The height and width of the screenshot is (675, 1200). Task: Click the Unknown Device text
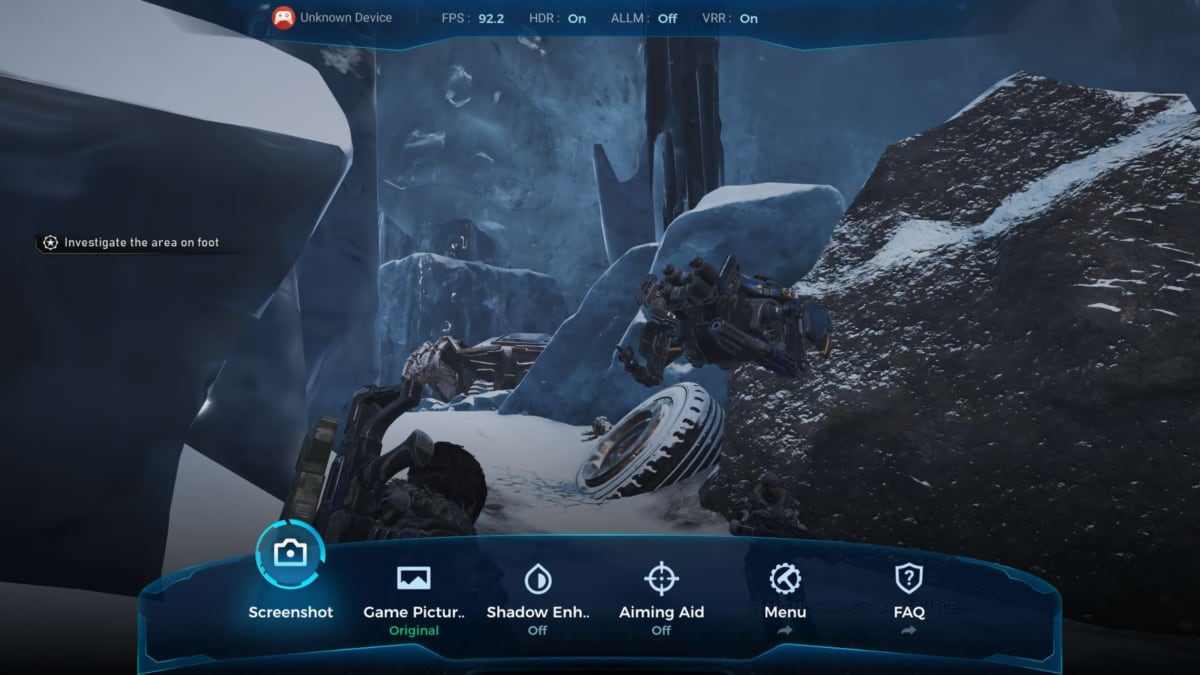click(346, 18)
